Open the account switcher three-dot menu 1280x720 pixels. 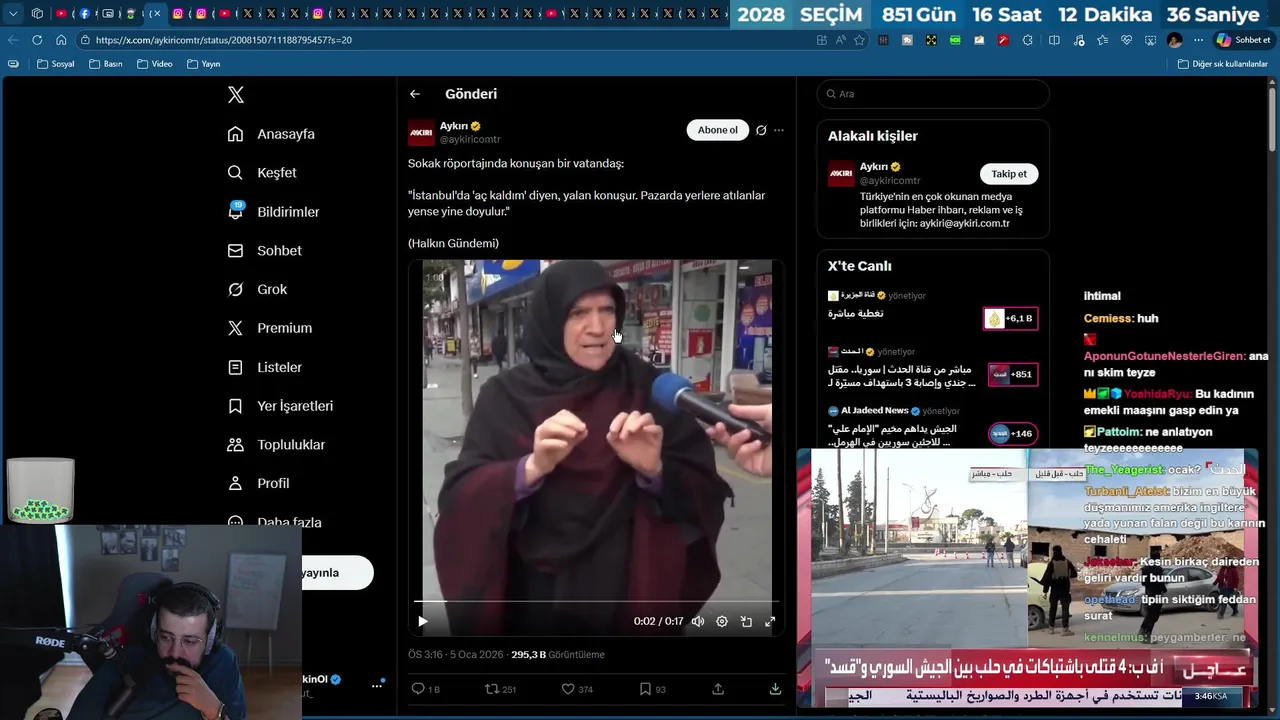pyautogui.click(x=377, y=685)
